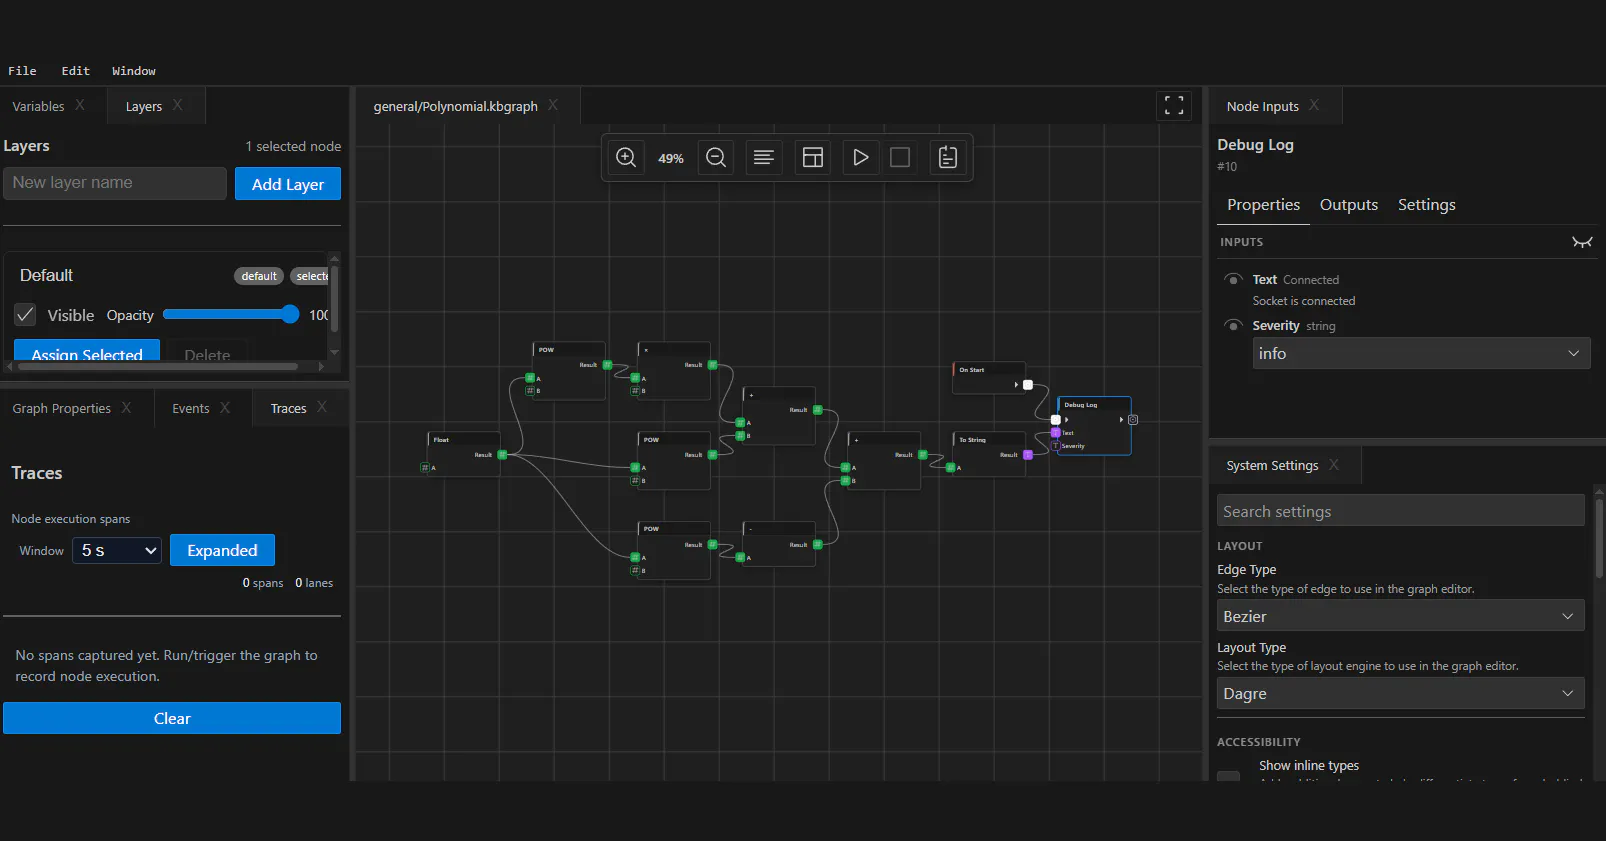Open the Edge Type Bezier dropdown

(x=1400, y=616)
